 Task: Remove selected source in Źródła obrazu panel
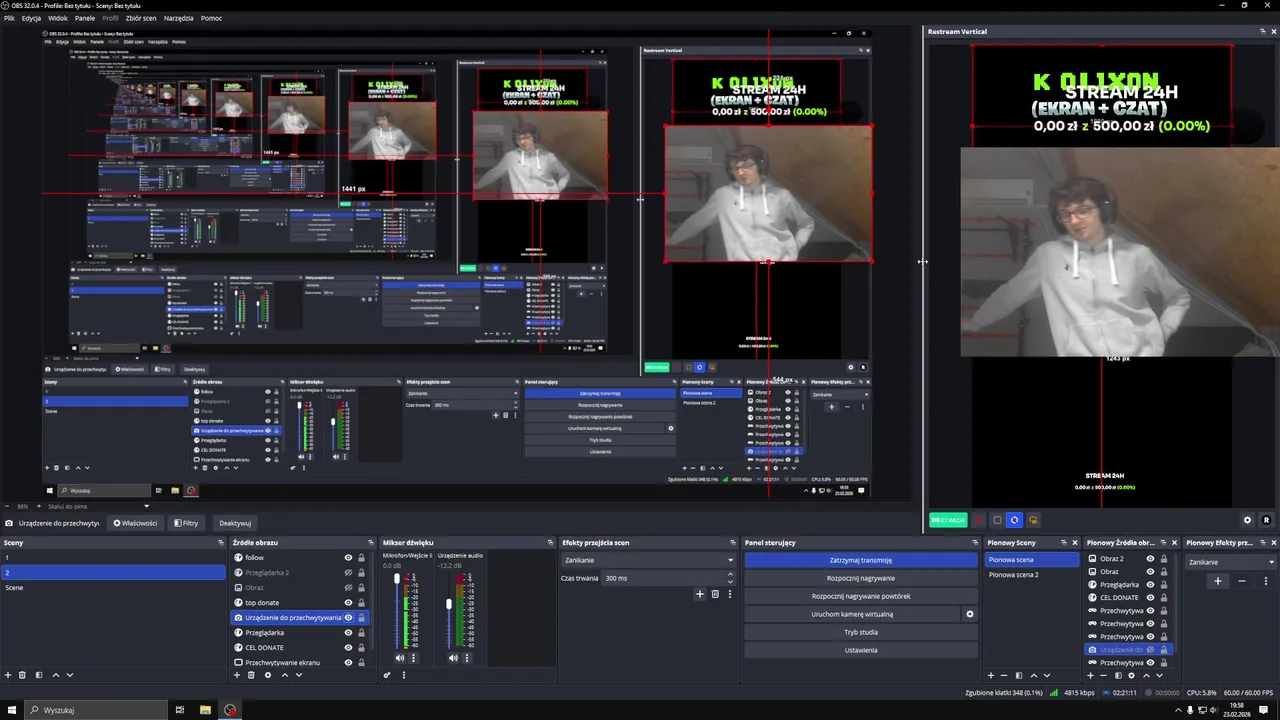click(x=251, y=675)
